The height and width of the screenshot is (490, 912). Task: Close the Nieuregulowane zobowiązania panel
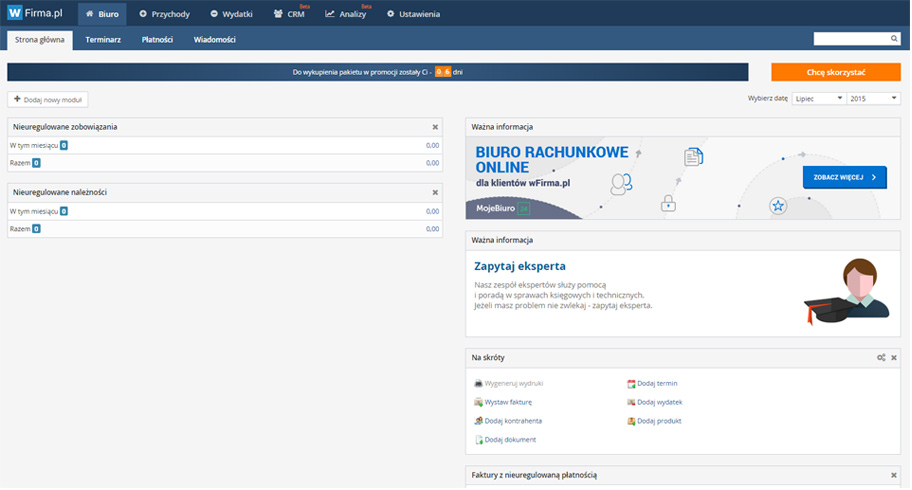pyautogui.click(x=435, y=127)
